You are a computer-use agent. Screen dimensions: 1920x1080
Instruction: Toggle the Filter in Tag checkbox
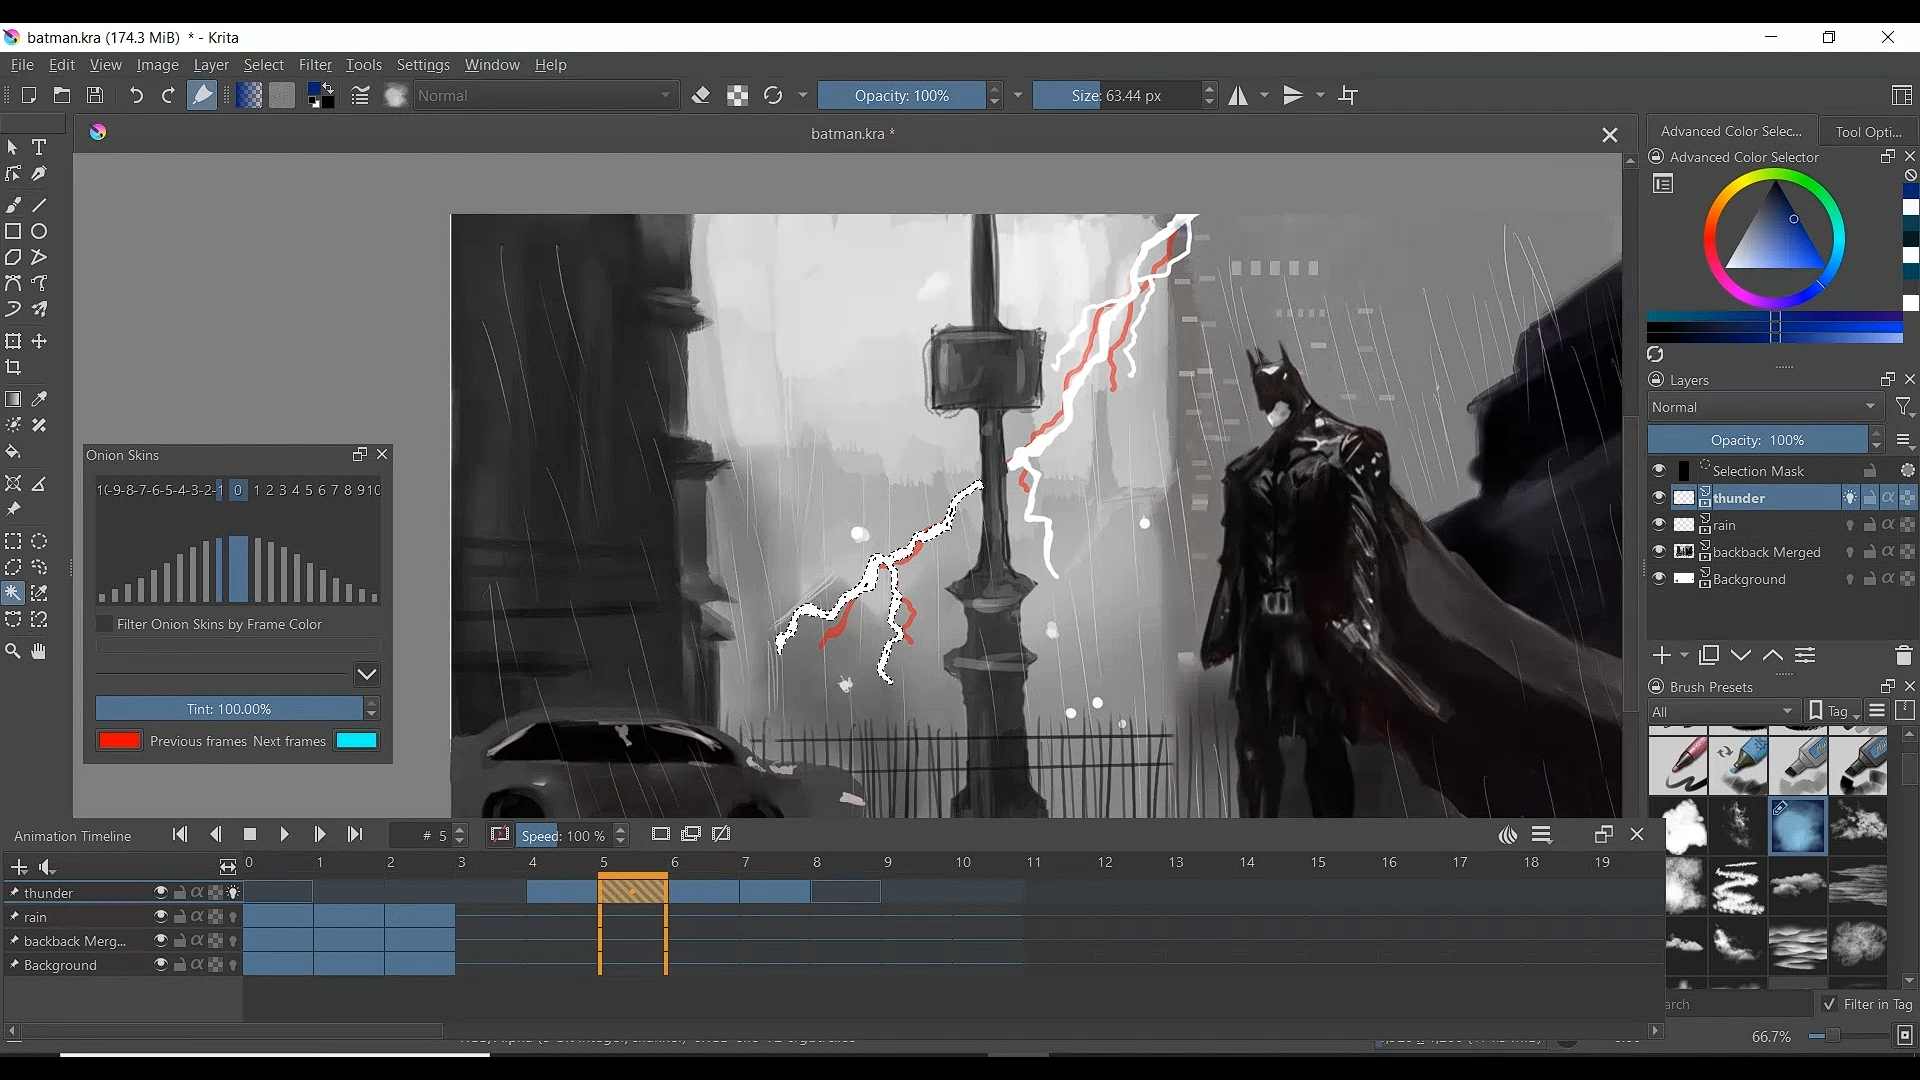(1830, 1004)
